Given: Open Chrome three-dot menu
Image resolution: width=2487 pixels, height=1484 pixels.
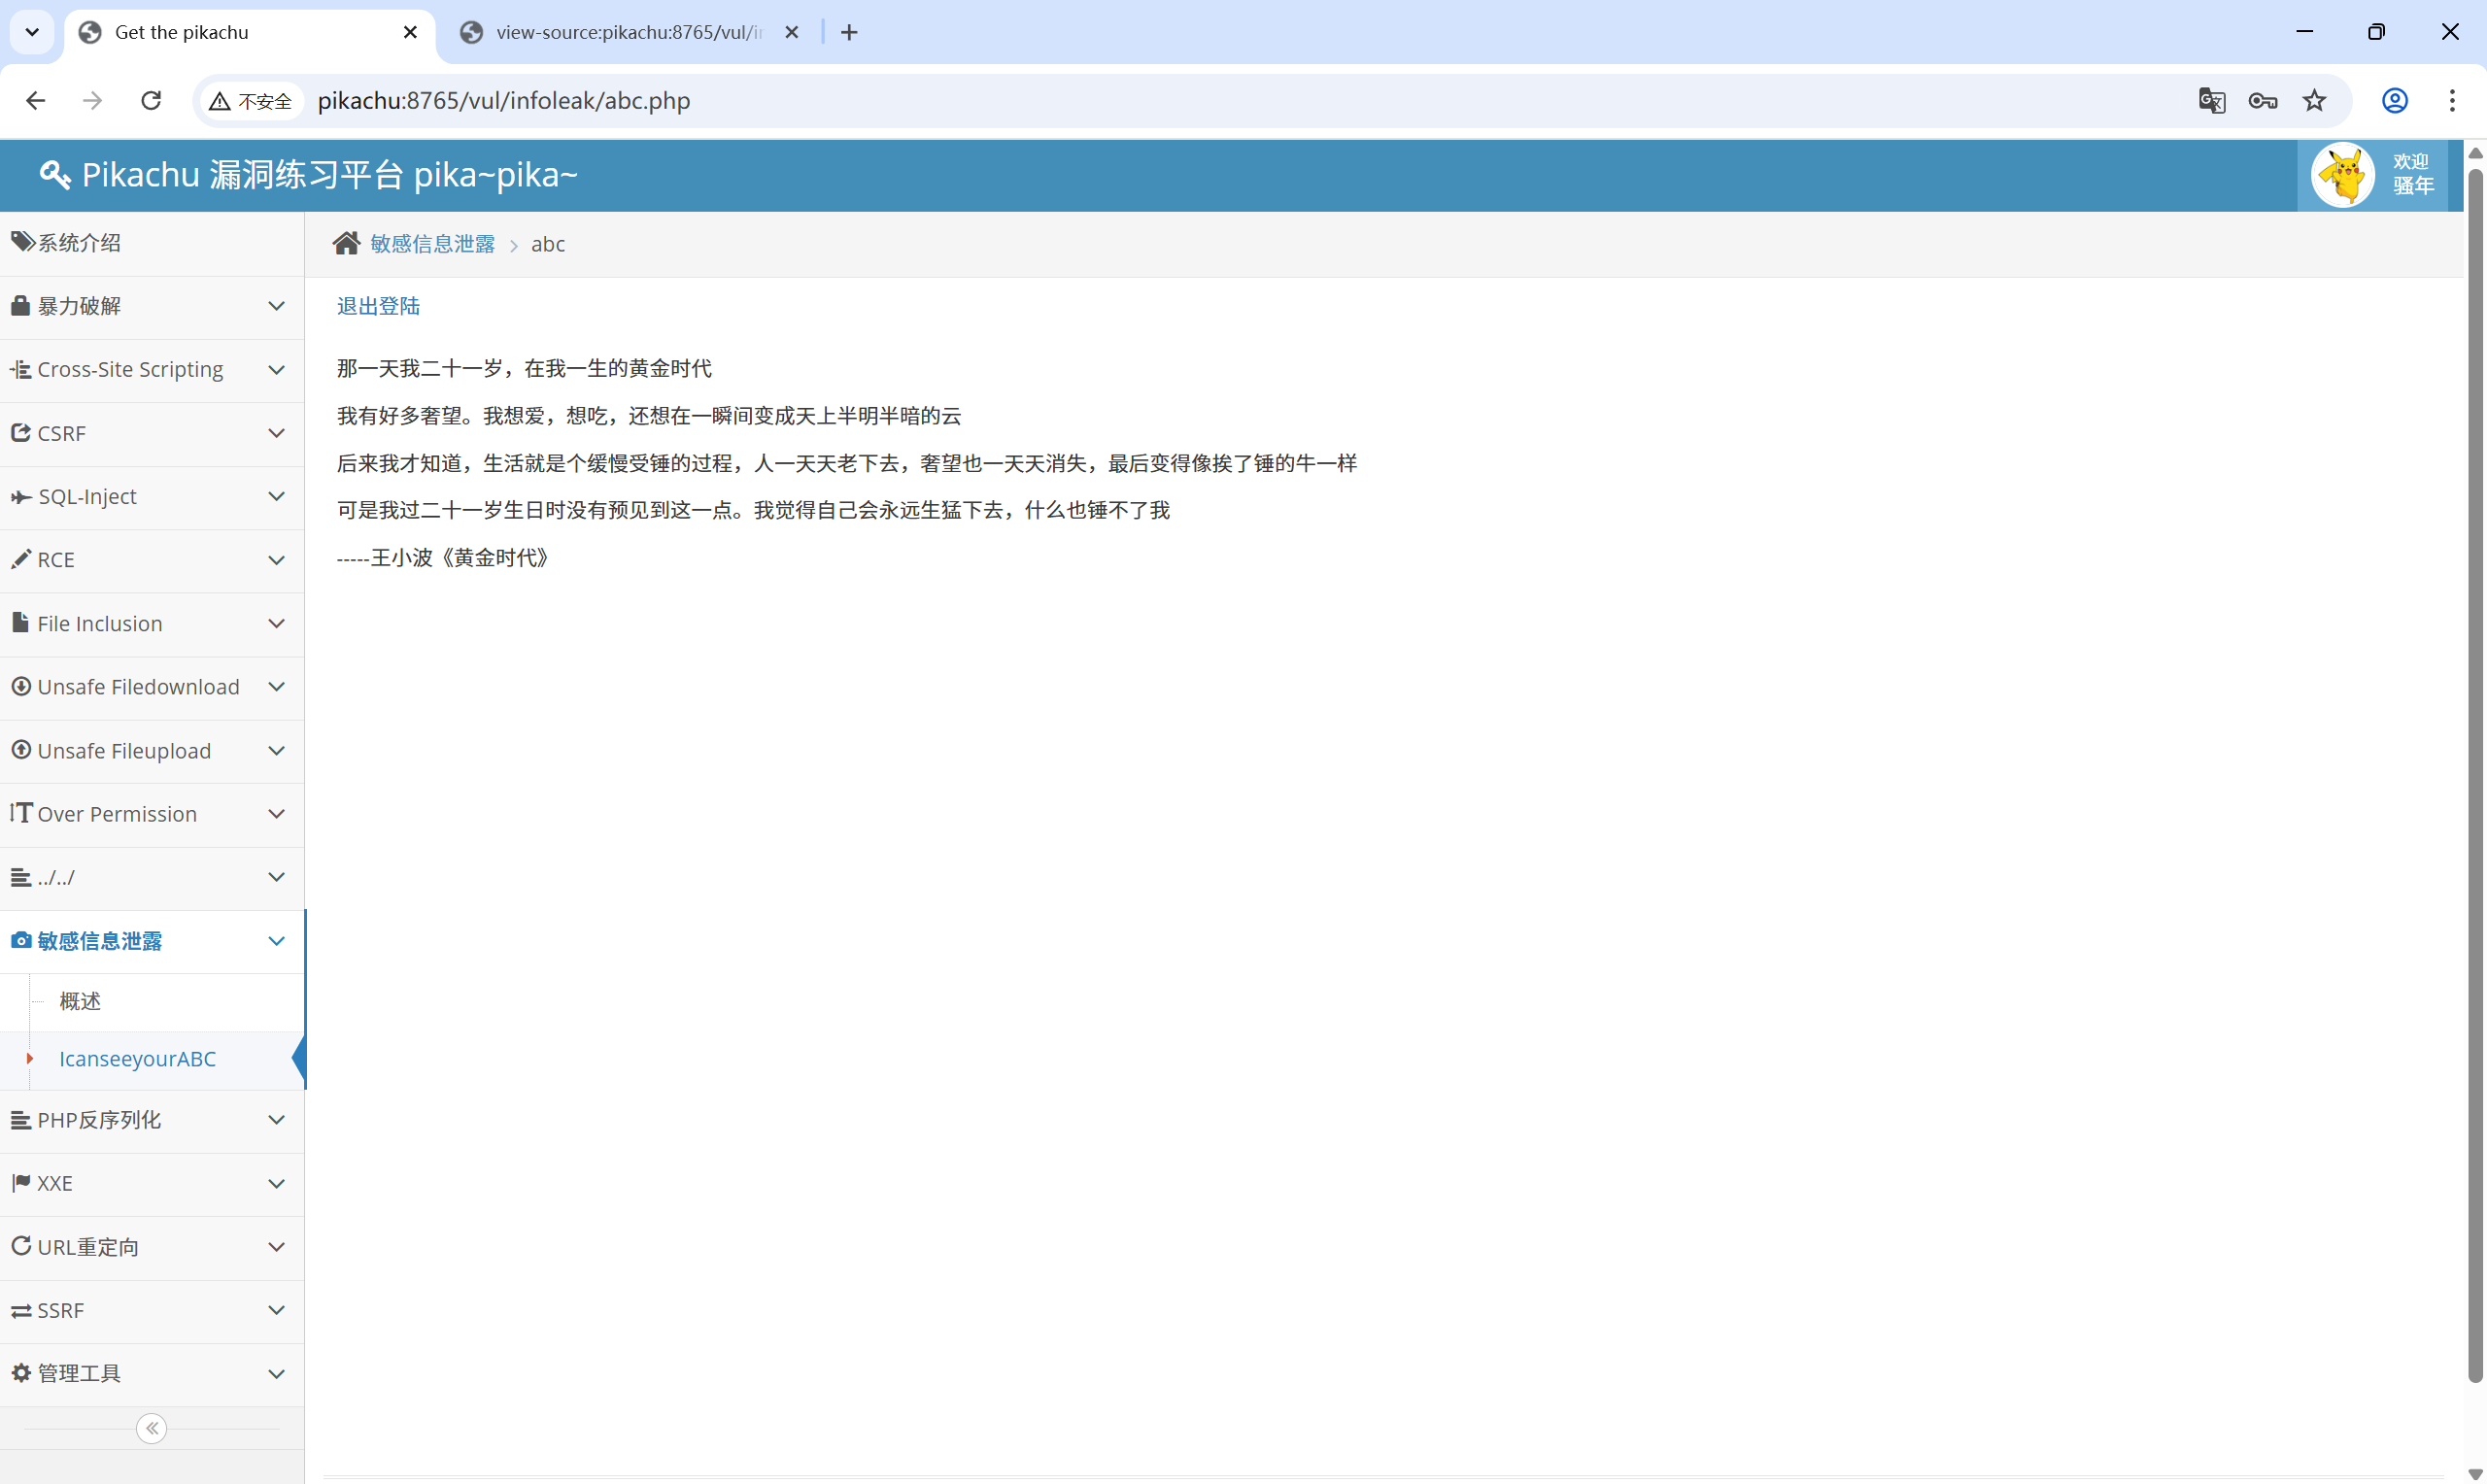Looking at the screenshot, I should click(2451, 101).
